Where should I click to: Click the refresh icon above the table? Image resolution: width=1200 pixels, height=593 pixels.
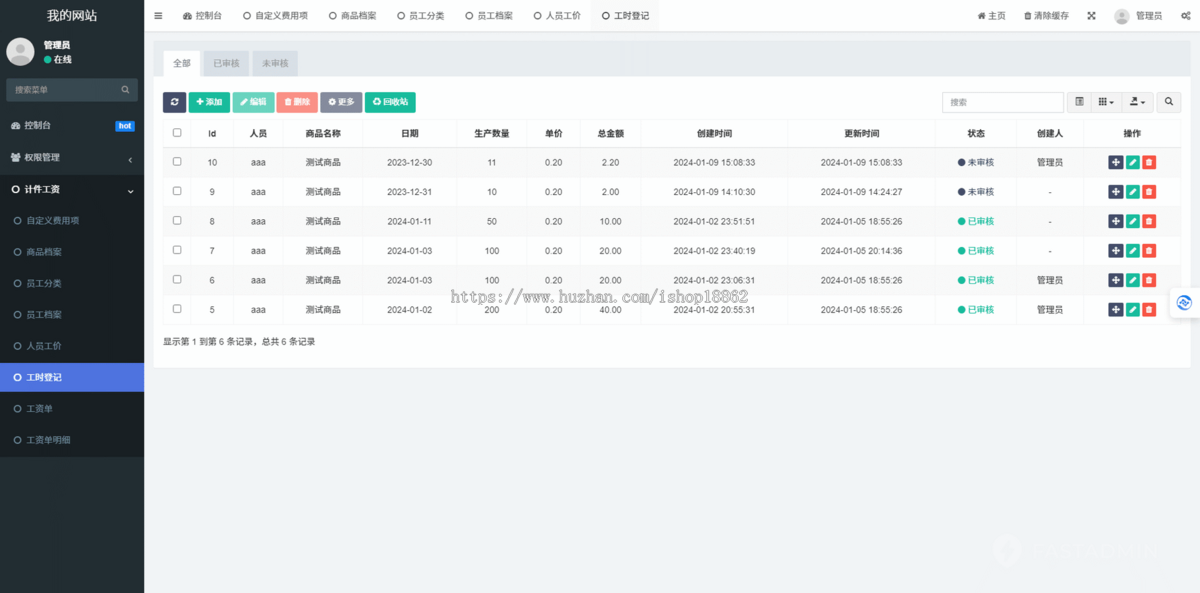[175, 102]
